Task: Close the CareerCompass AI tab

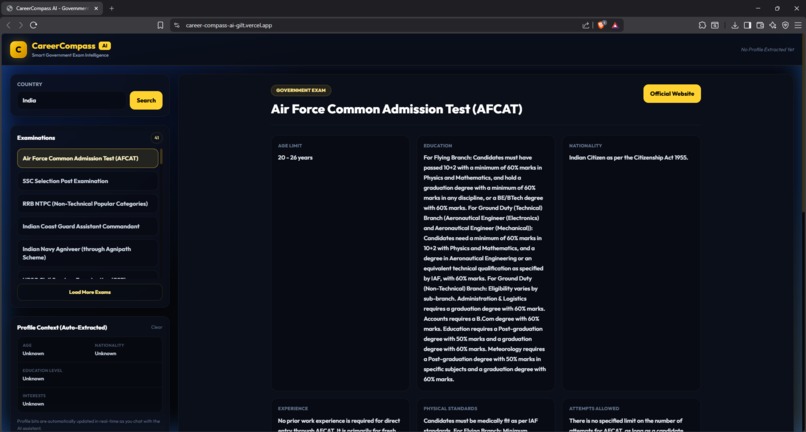Action: pos(96,8)
